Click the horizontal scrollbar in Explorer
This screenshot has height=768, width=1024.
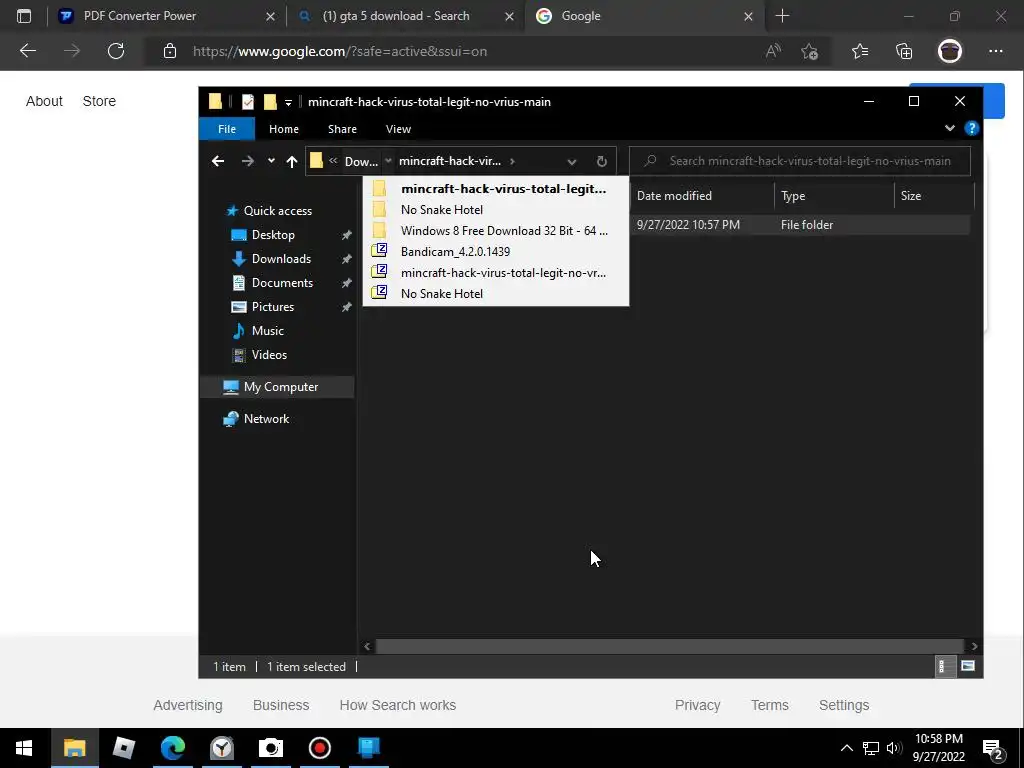[670, 646]
